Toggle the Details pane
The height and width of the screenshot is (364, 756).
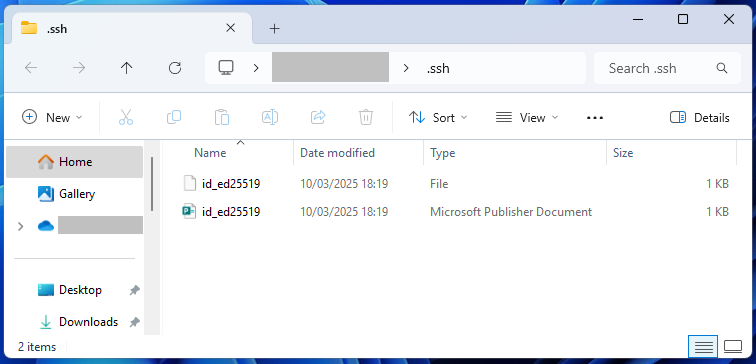700,118
